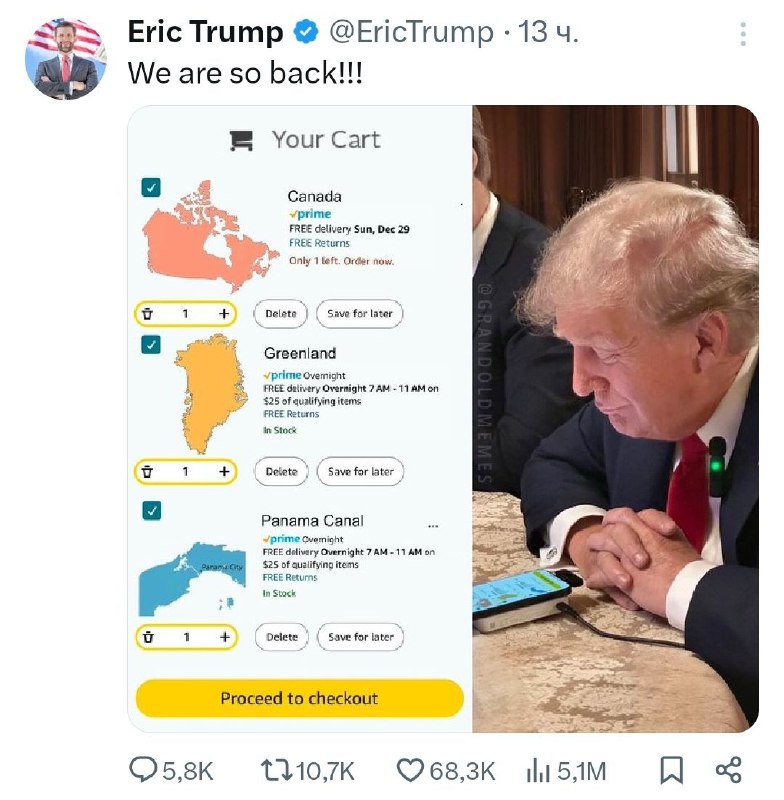Bookmark this tweet
The height and width of the screenshot is (800, 784).
672,770
